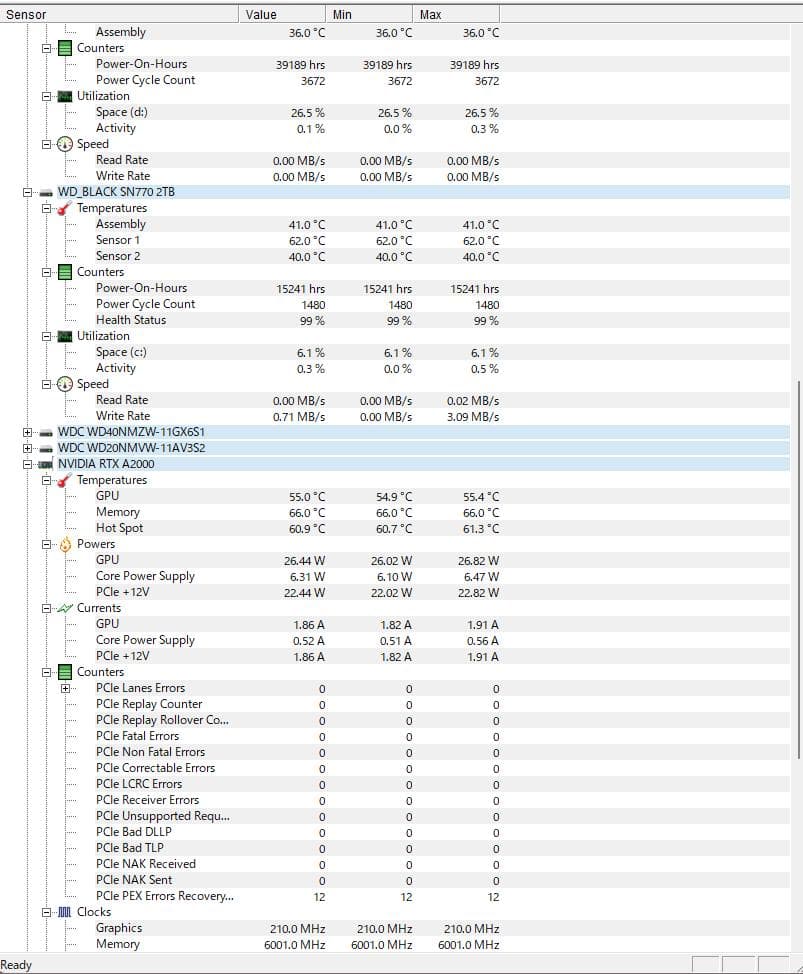Click the WD_BLACK SN770 2TB drive icon
This screenshot has width=803, height=974.
(45, 192)
